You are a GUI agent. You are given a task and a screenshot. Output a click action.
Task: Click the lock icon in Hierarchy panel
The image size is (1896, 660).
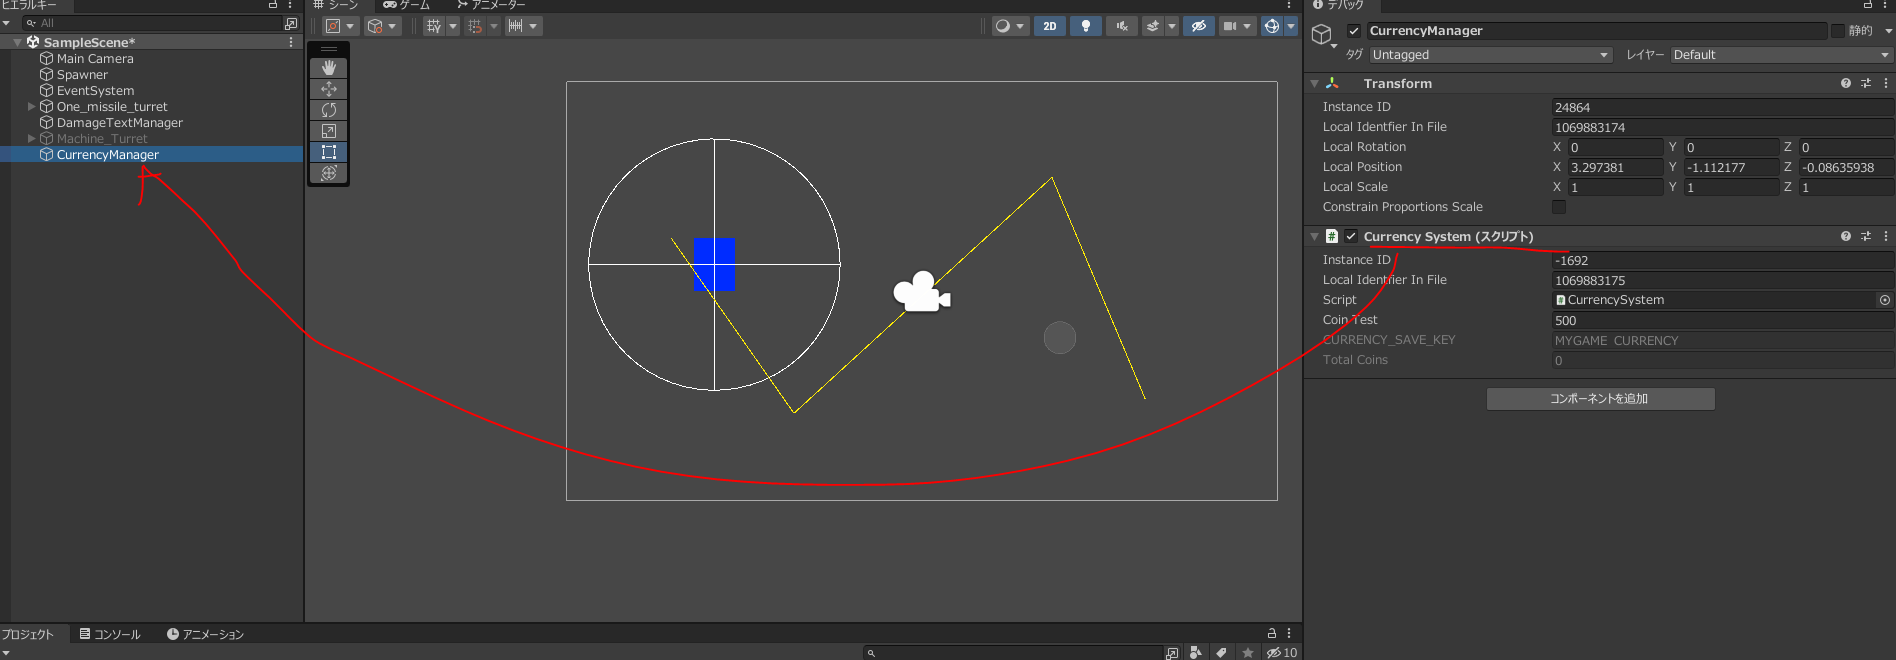pos(273,5)
